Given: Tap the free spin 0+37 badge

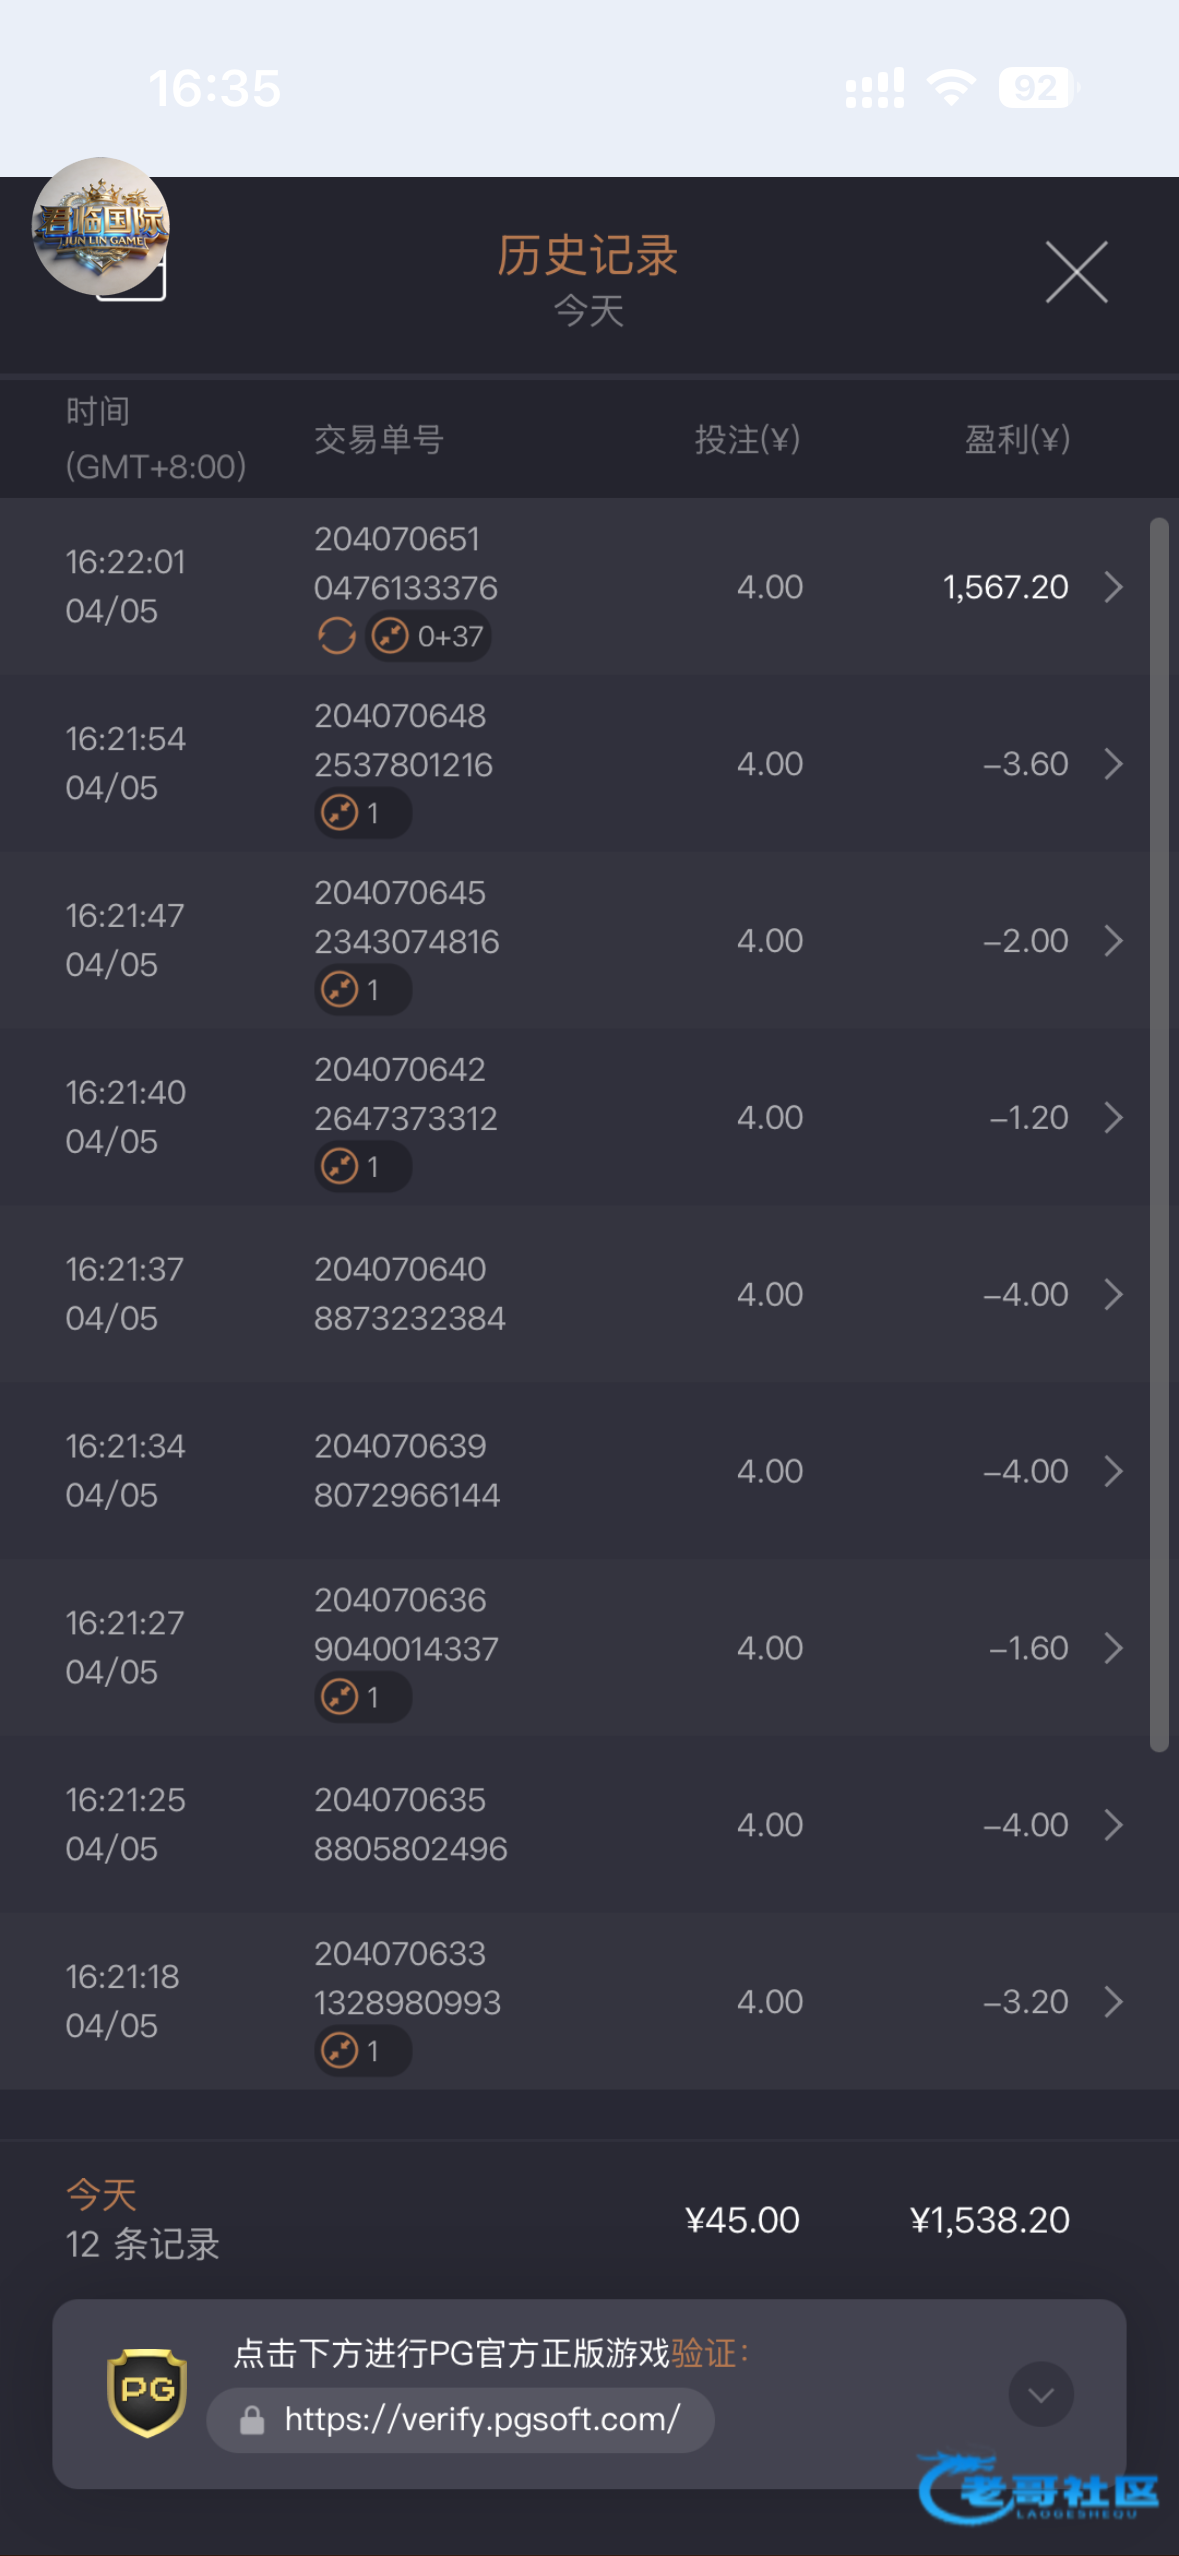Looking at the screenshot, I should (429, 636).
